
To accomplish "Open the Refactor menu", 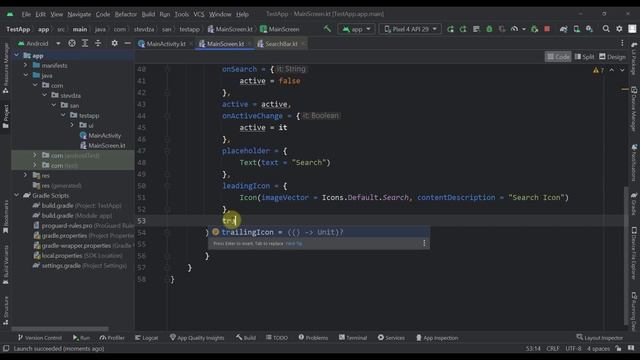I will pyautogui.click(x=125, y=14).
